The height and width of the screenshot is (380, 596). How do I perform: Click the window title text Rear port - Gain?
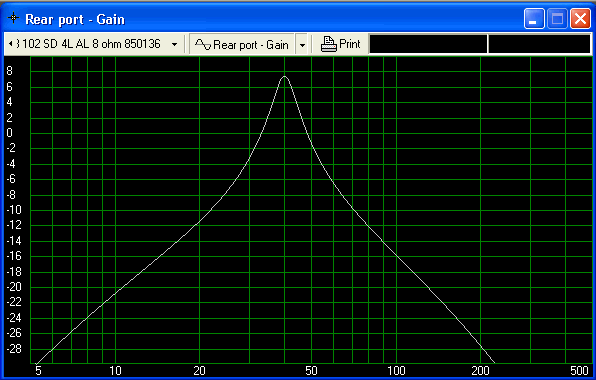75,19
